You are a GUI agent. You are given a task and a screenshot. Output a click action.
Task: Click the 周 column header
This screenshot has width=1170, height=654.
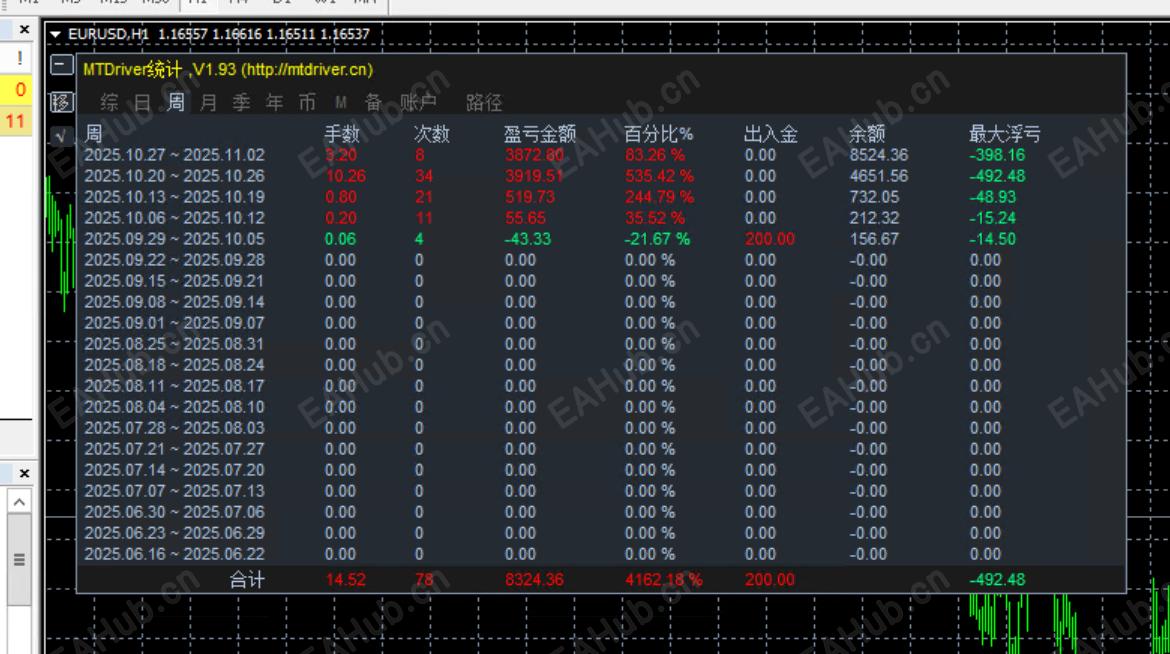93,134
